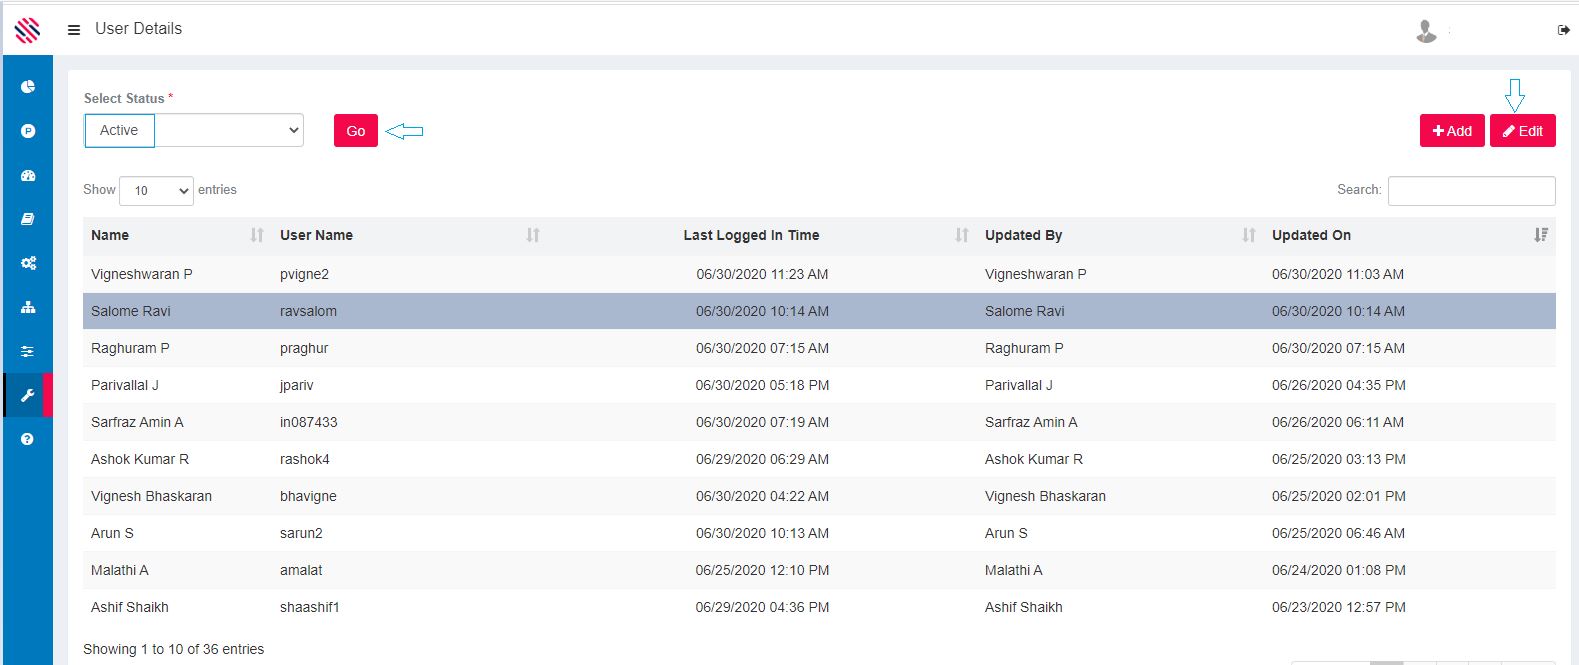This screenshot has width=1579, height=665.
Task: Select the wrench tool sidebar icon
Action: pyautogui.click(x=28, y=395)
